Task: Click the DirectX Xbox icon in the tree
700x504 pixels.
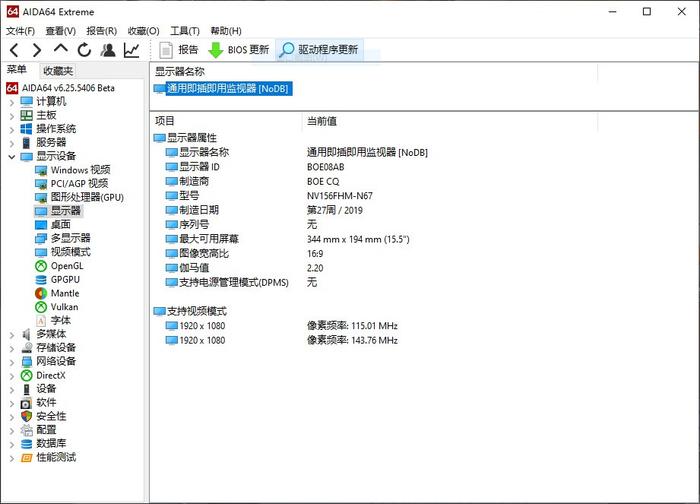Action: pyautogui.click(x=26, y=375)
